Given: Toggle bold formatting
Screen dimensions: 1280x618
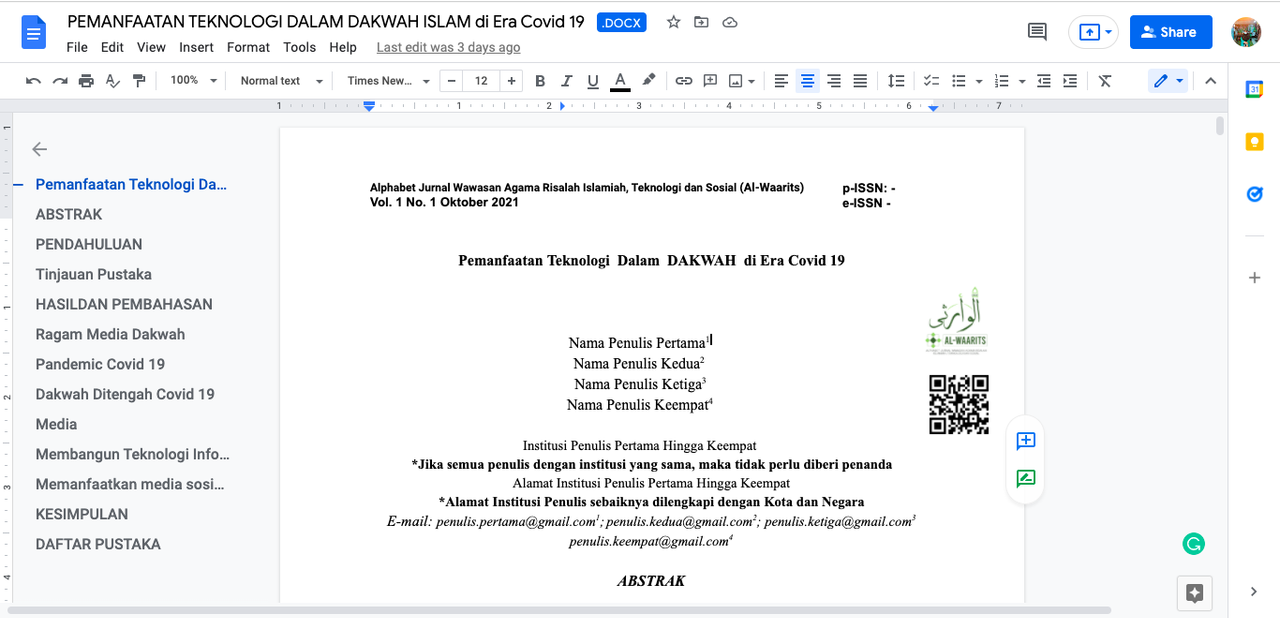Looking at the screenshot, I should coord(540,81).
